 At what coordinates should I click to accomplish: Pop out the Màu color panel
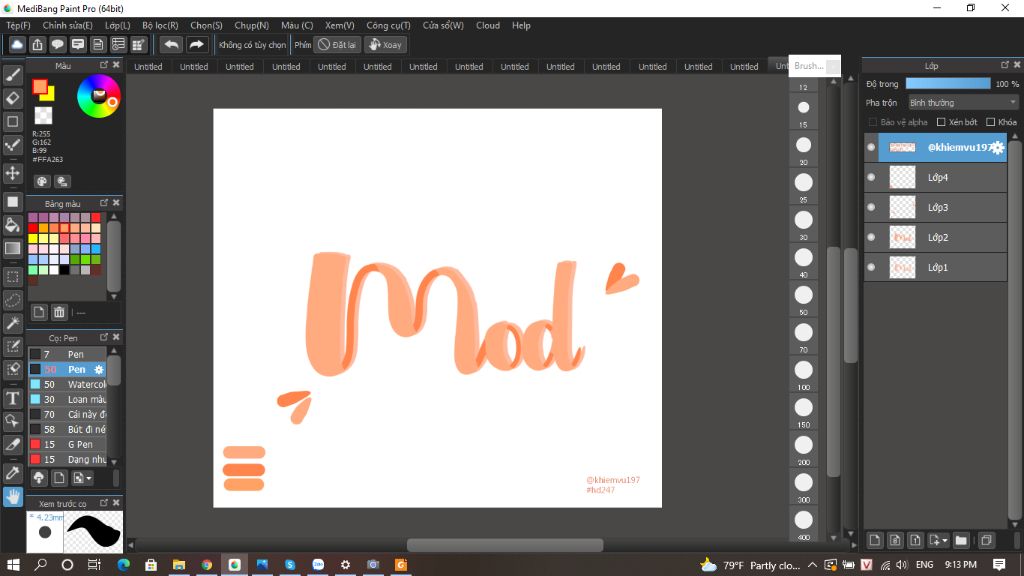coord(104,65)
